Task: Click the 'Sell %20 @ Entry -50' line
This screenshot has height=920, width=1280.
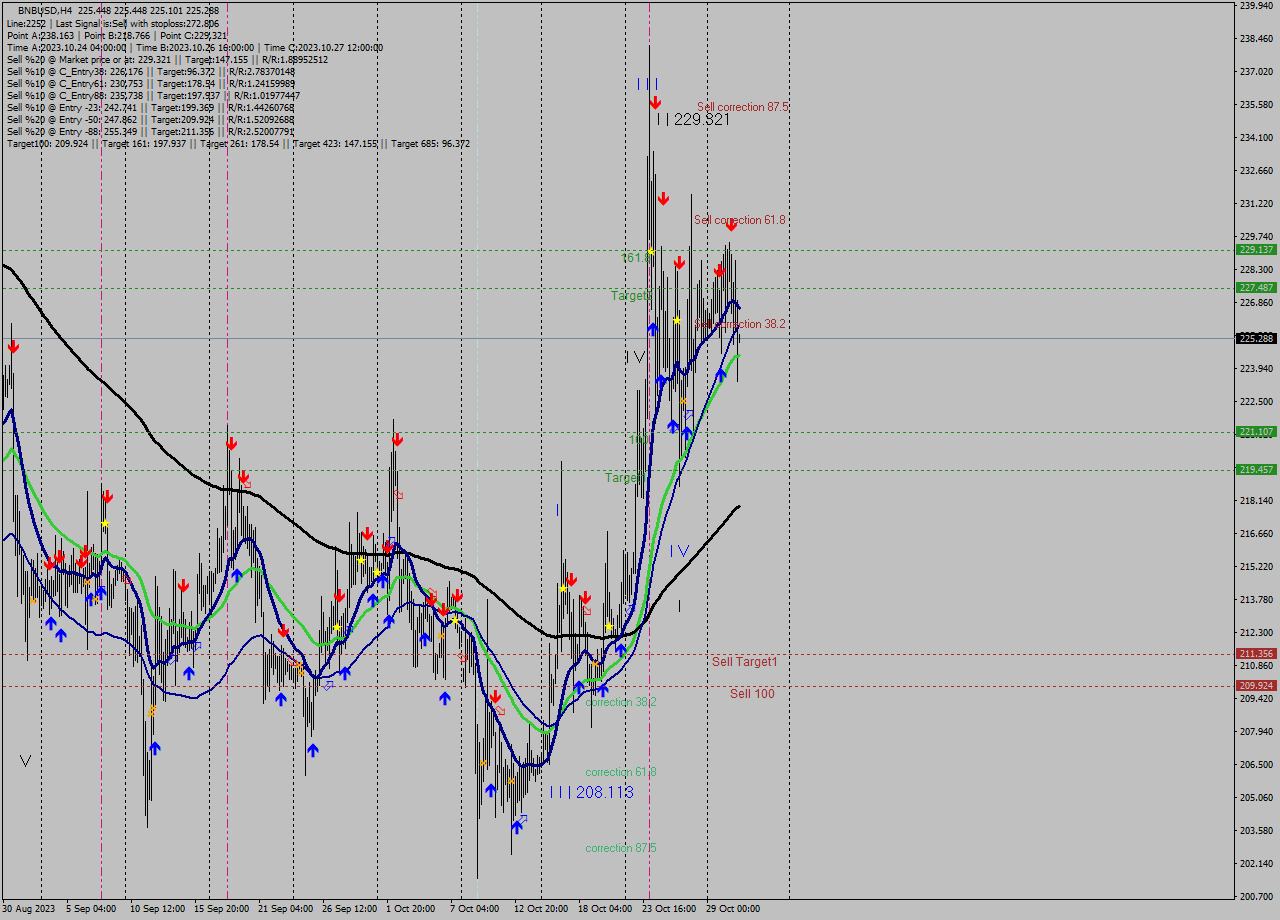Action: click(150, 120)
